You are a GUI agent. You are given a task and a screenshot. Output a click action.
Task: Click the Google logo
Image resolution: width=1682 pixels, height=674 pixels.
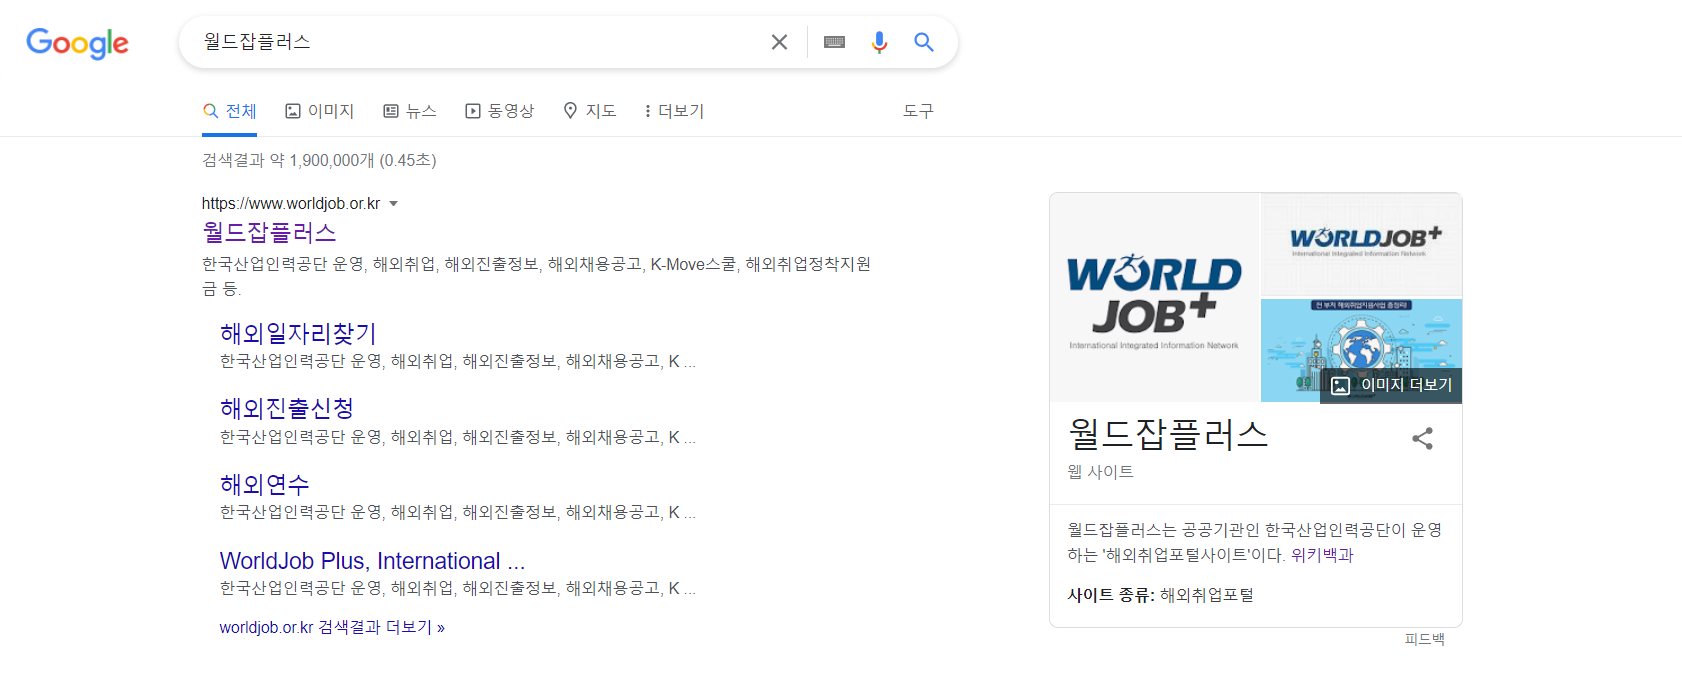77,43
